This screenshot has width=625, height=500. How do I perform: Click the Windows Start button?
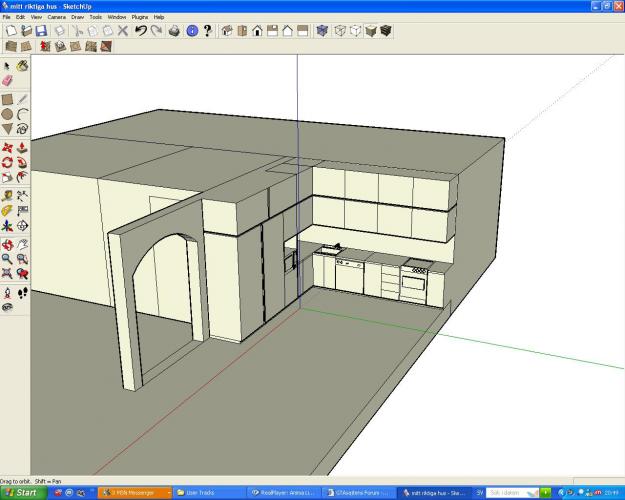pyautogui.click(x=22, y=492)
